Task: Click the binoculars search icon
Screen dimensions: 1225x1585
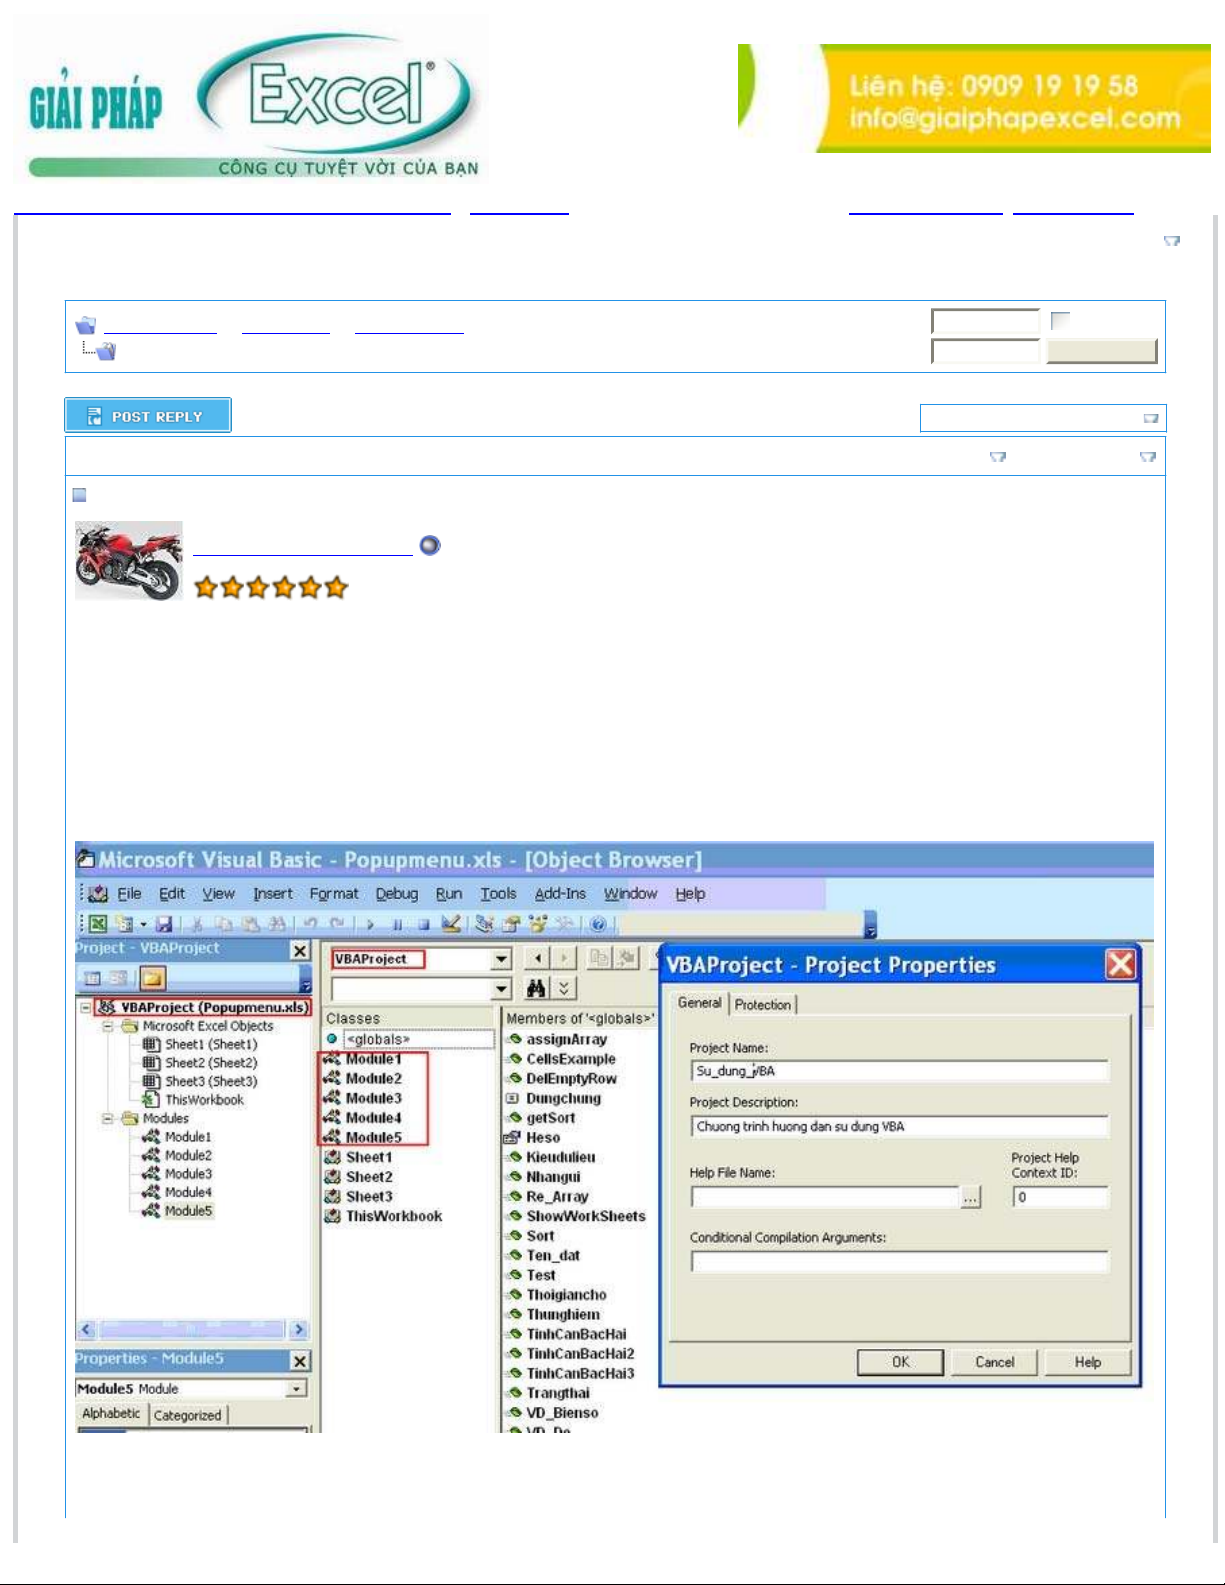Action: (536, 988)
